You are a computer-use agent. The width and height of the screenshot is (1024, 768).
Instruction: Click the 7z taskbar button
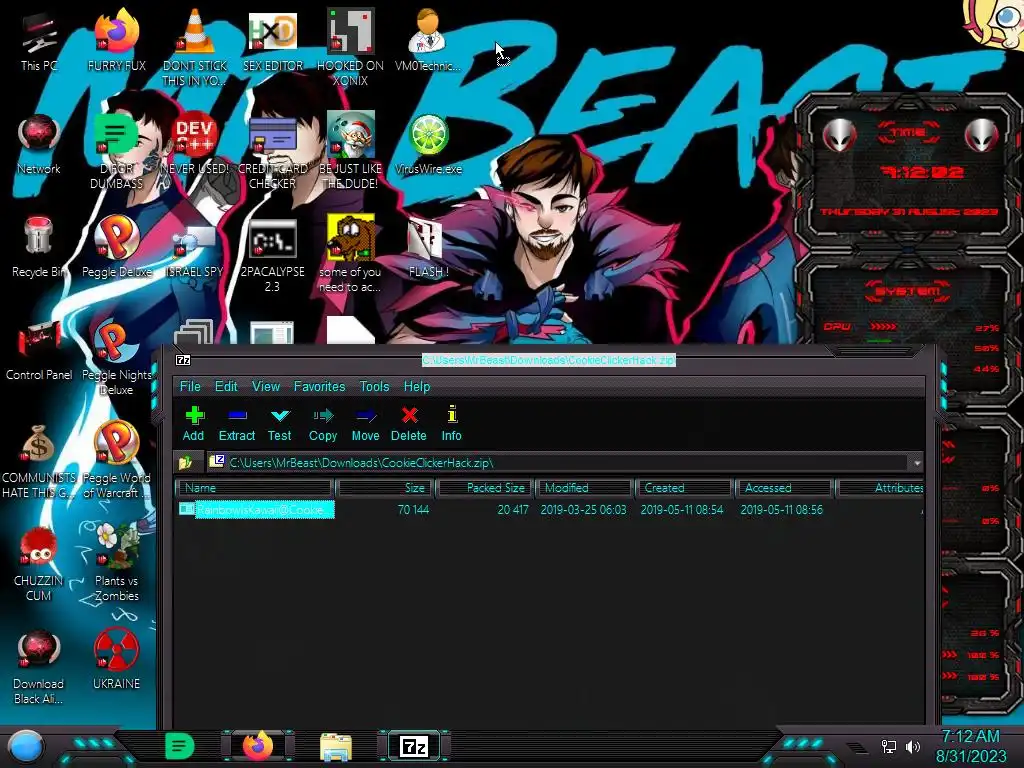click(x=414, y=746)
